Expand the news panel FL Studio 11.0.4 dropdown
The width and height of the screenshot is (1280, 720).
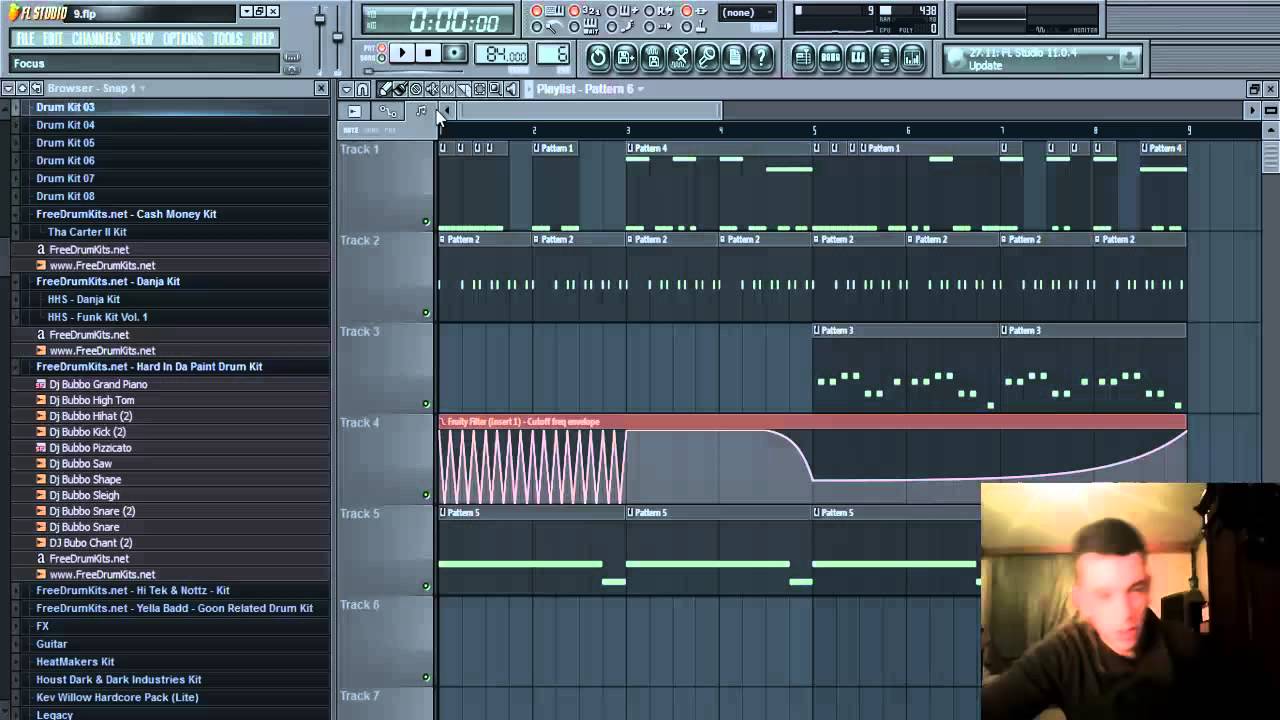[1109, 59]
